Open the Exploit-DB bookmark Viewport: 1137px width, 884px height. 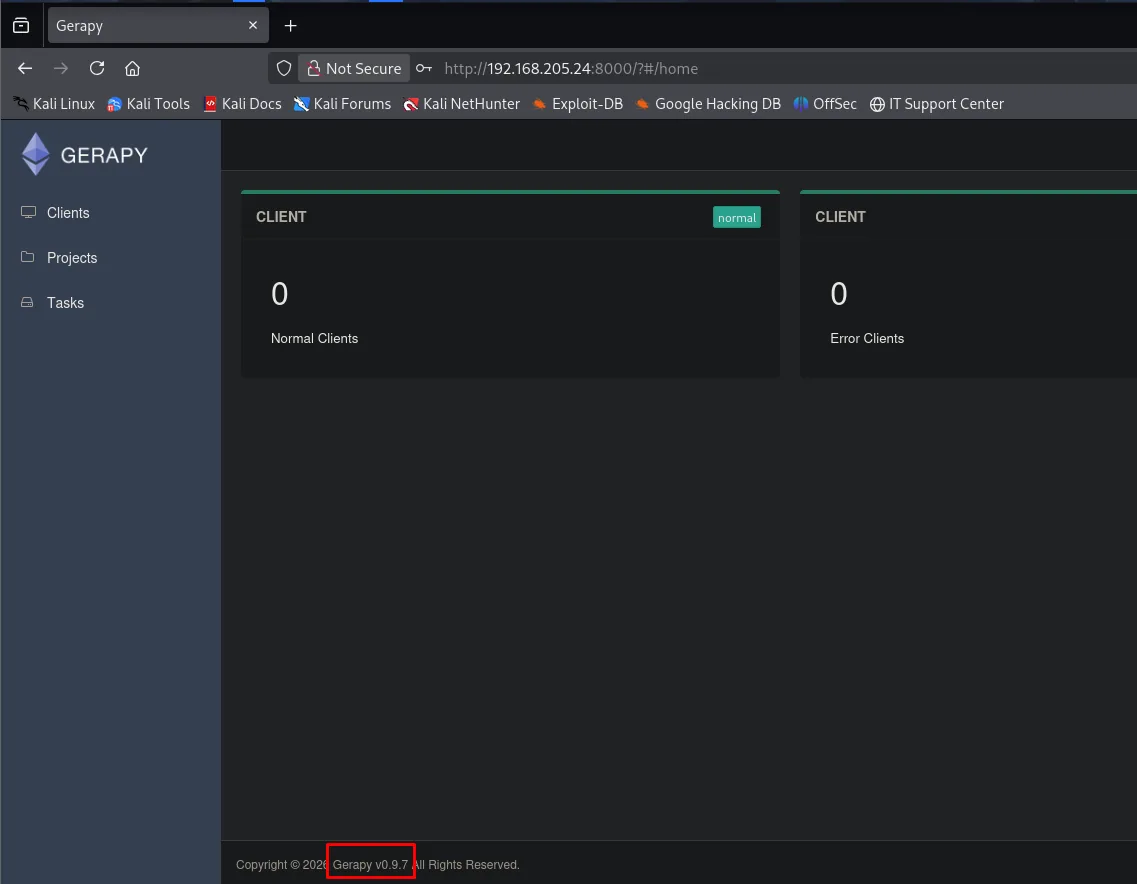pyautogui.click(x=578, y=104)
